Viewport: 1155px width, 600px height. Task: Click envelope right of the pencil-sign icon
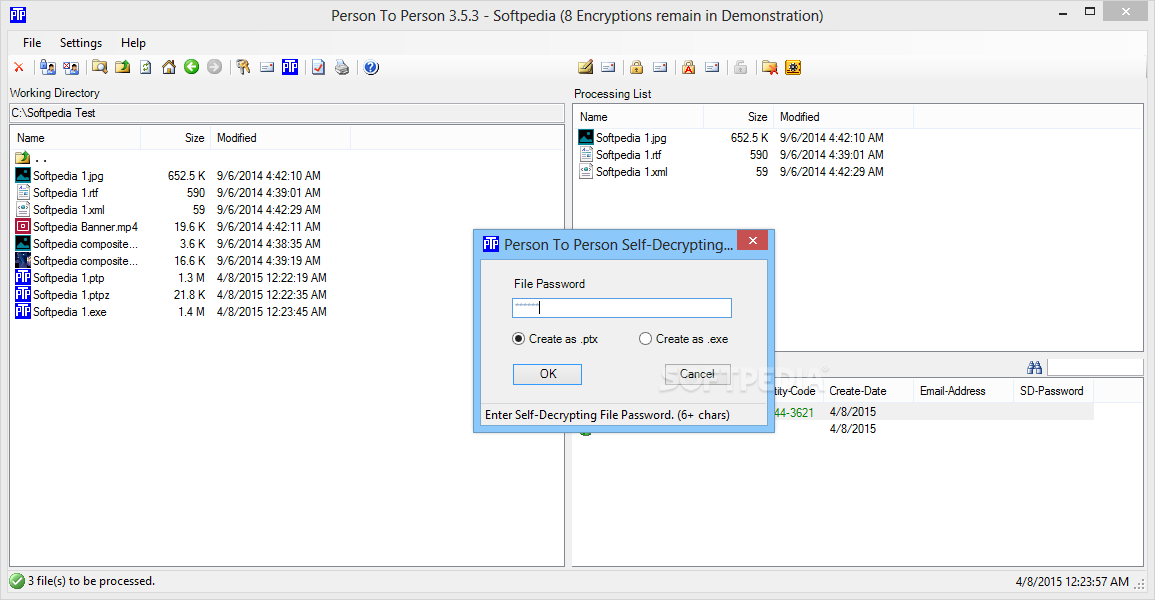(x=608, y=68)
